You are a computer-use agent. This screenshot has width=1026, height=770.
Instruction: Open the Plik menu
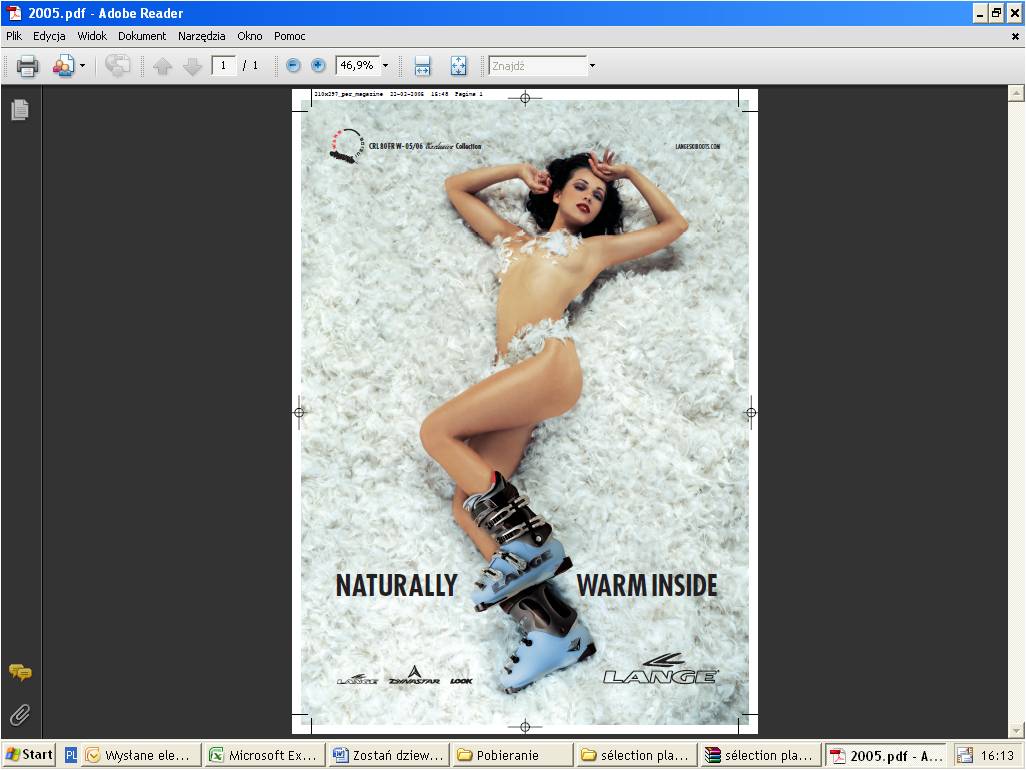(14, 36)
